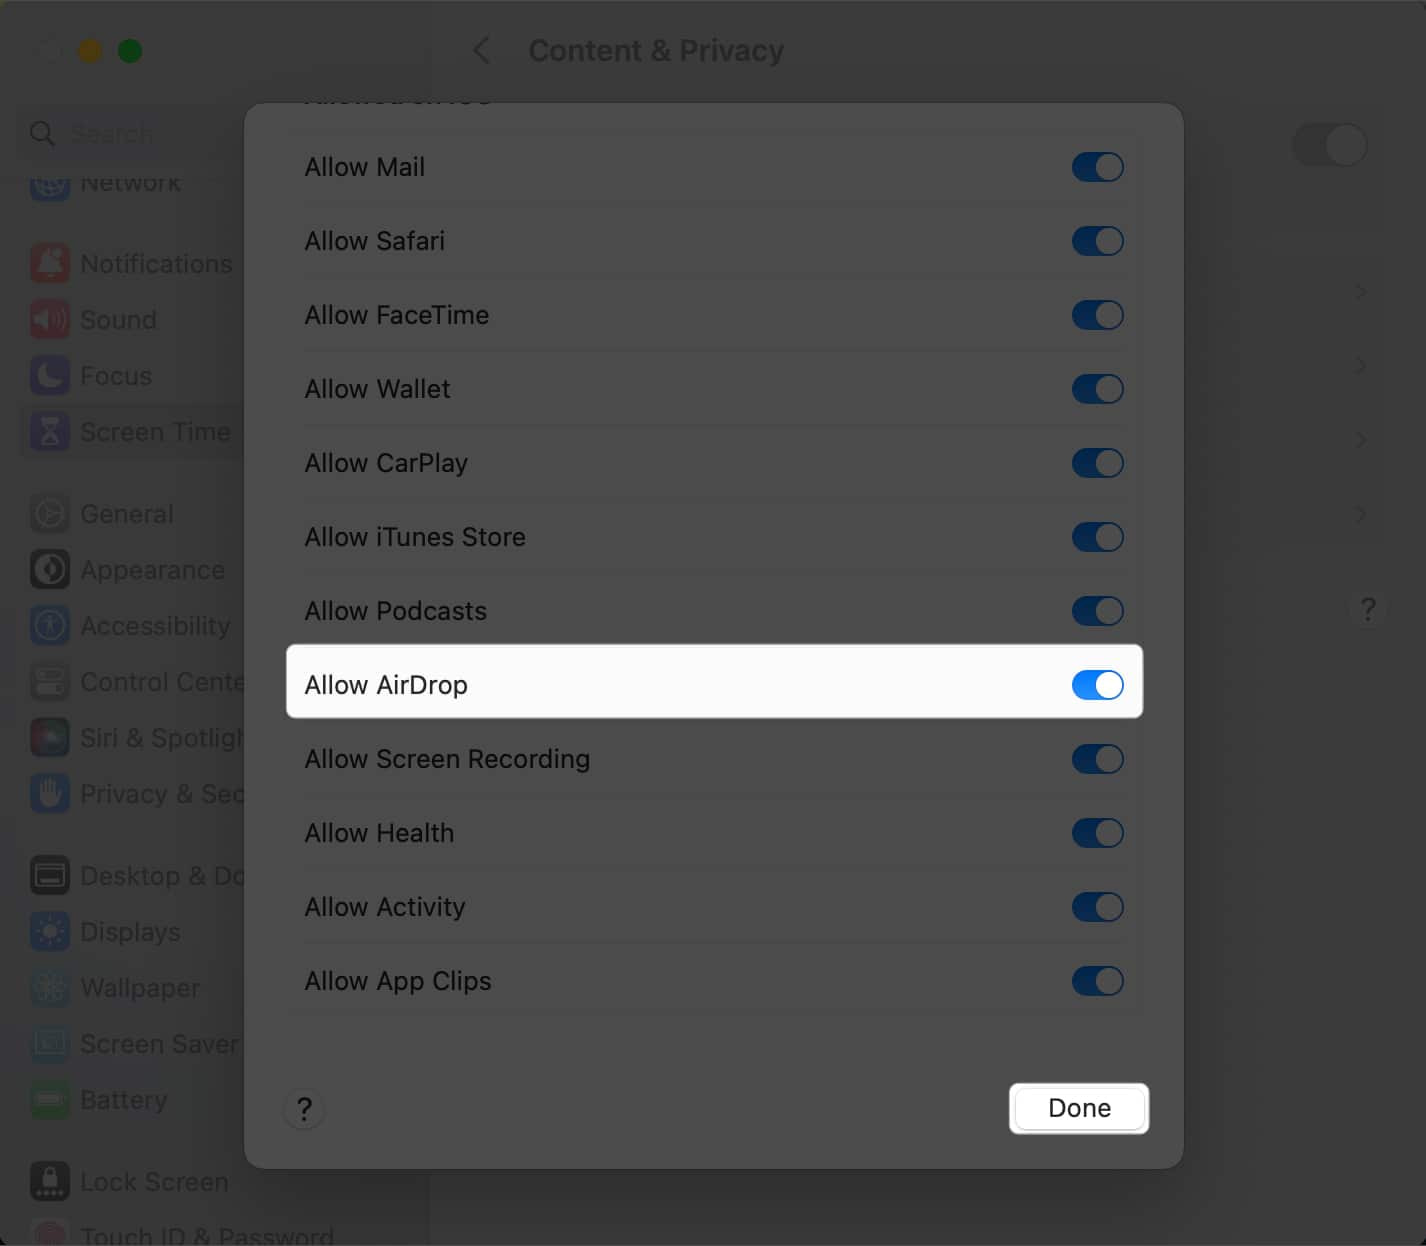
Task: Click the Sound speaker icon
Action: click(50, 319)
